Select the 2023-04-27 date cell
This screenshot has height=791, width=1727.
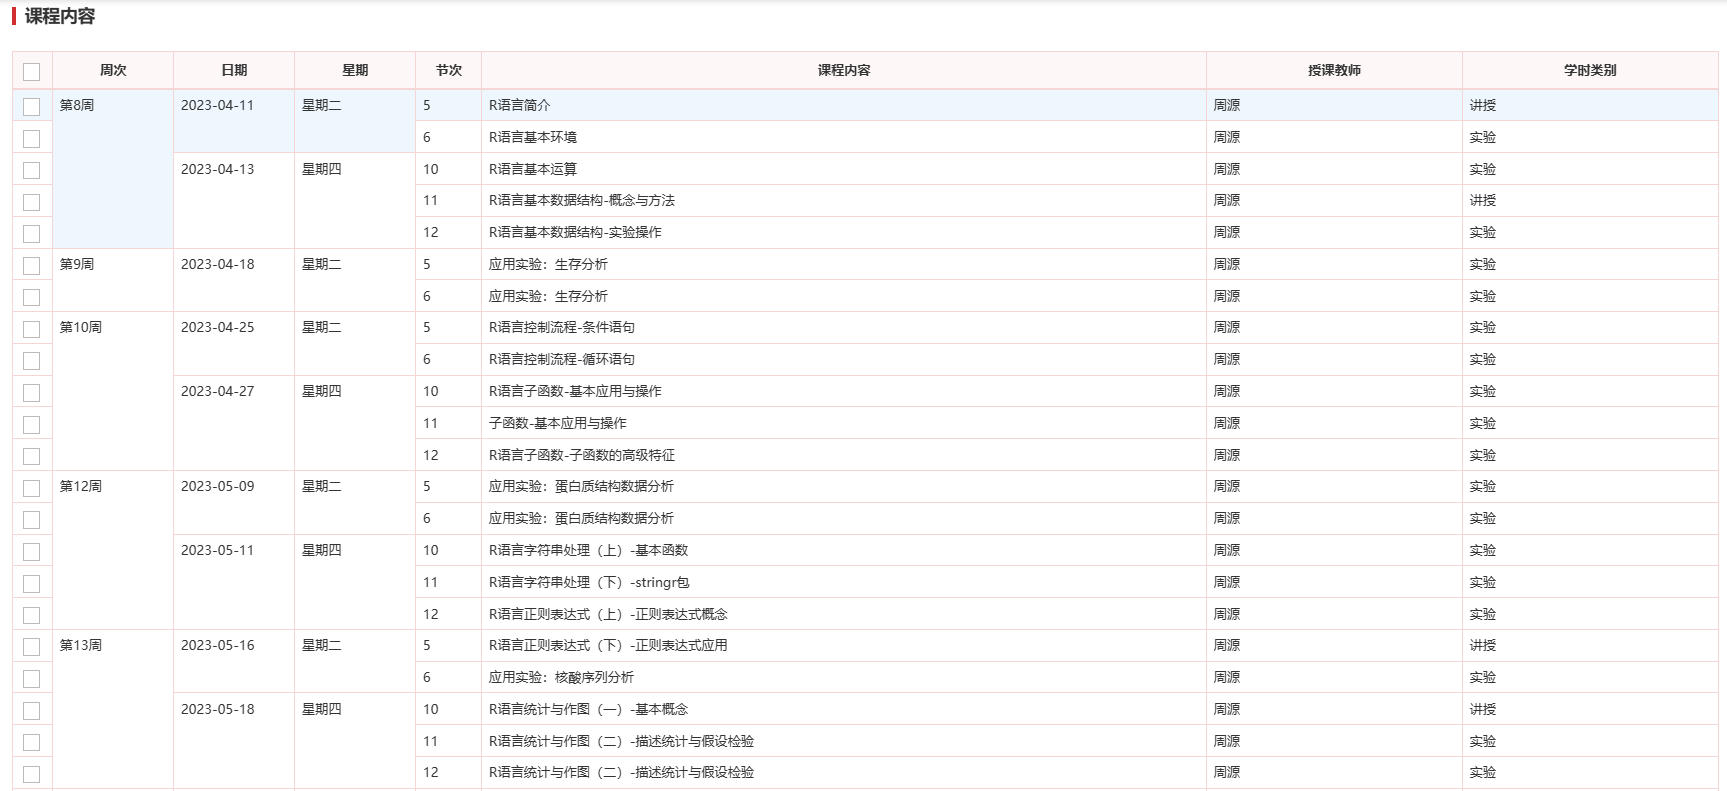pyautogui.click(x=218, y=391)
